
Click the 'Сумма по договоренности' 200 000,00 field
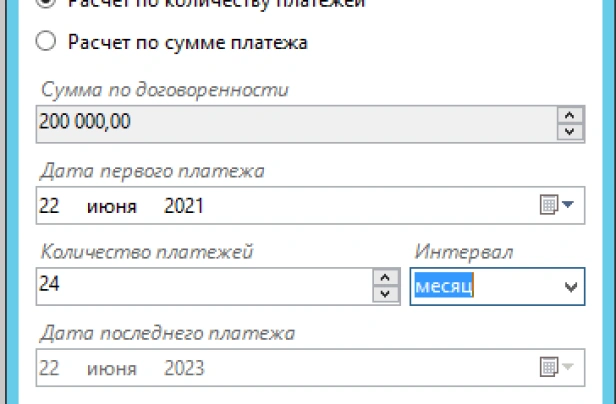(x=290, y=123)
